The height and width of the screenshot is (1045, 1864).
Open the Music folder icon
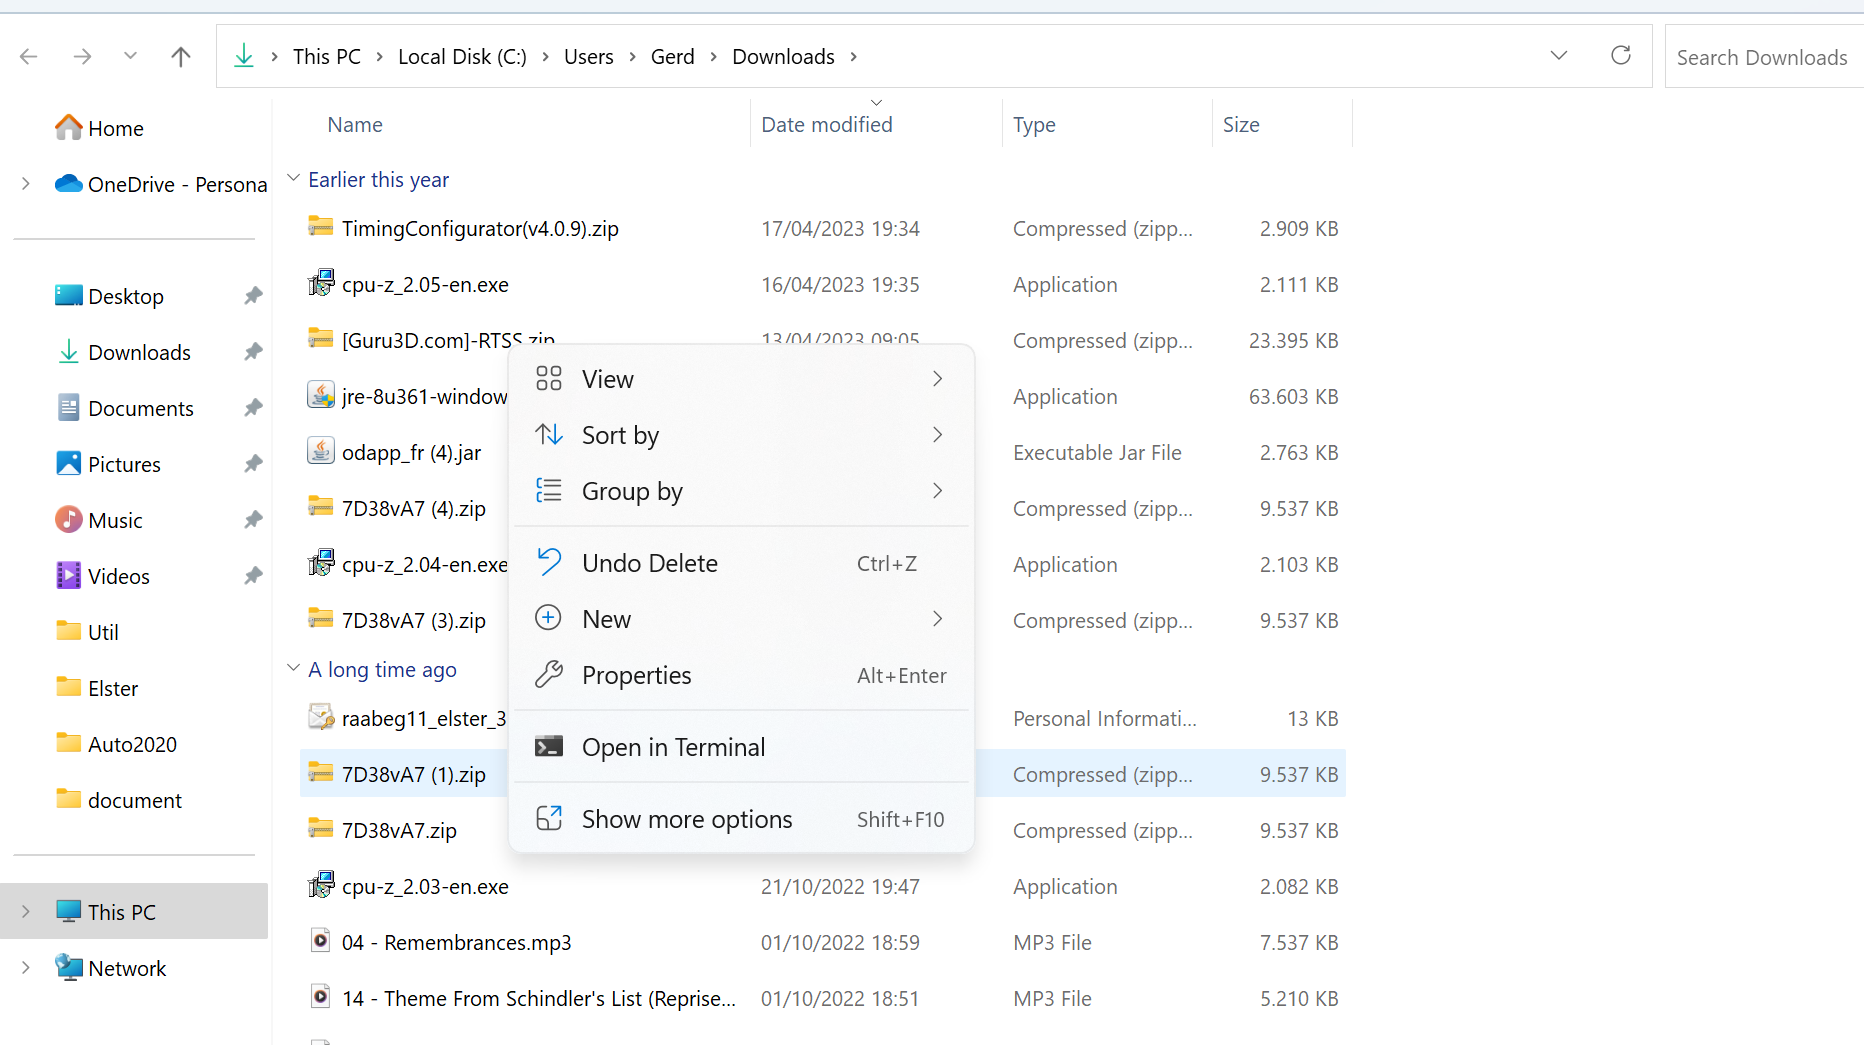68,520
